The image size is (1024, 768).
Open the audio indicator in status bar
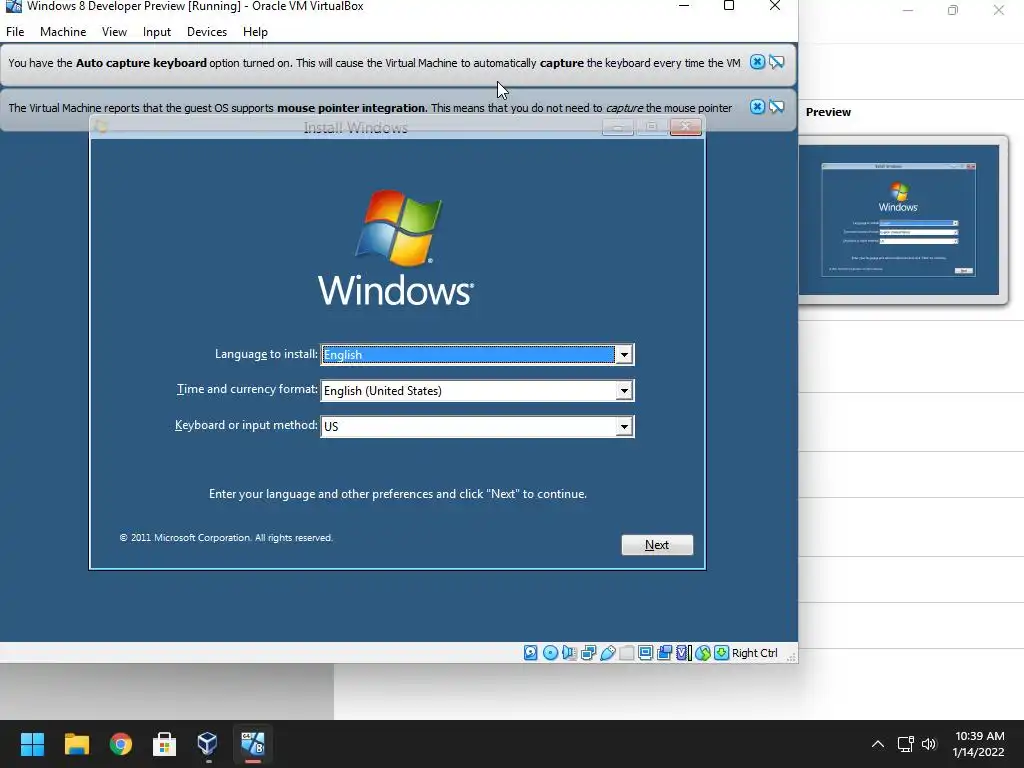coord(569,652)
